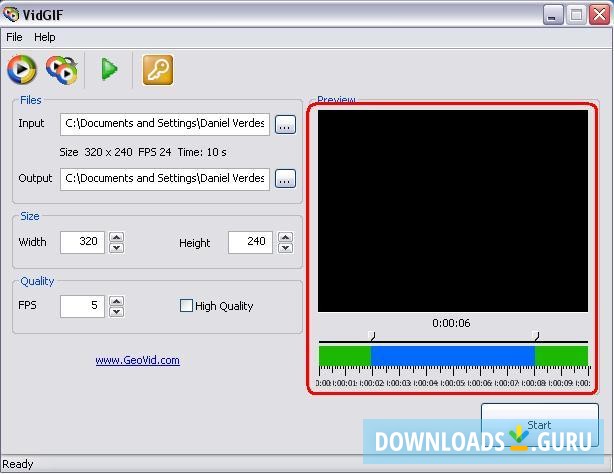The height and width of the screenshot is (474, 614).
Task: Click the right green timeline segment
Action: [x=562, y=356]
